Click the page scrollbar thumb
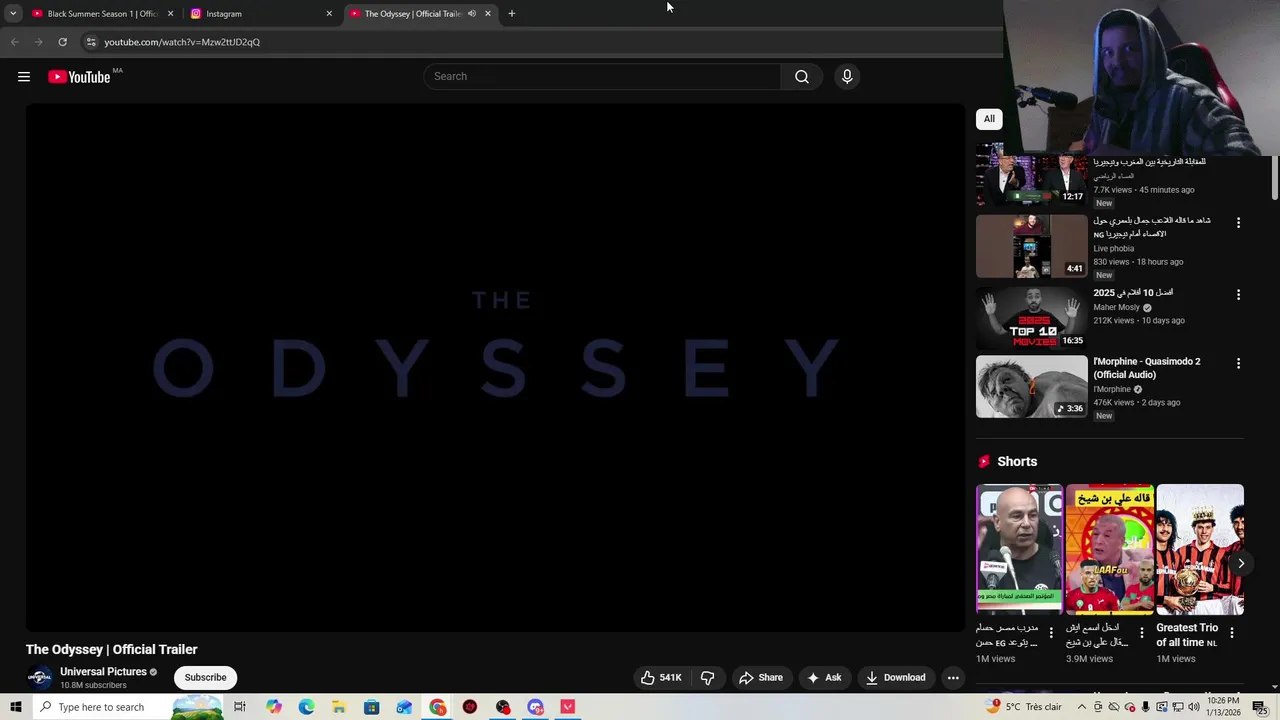 tap(1274, 177)
